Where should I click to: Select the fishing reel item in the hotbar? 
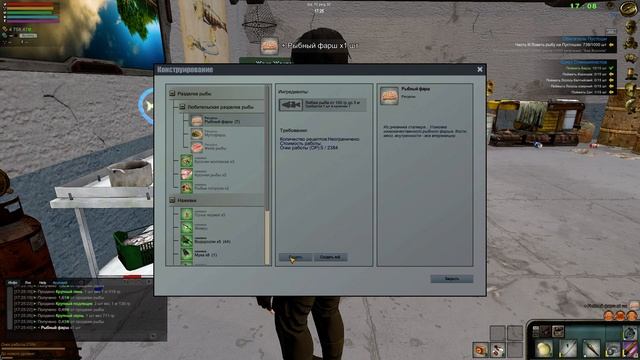coord(612,349)
